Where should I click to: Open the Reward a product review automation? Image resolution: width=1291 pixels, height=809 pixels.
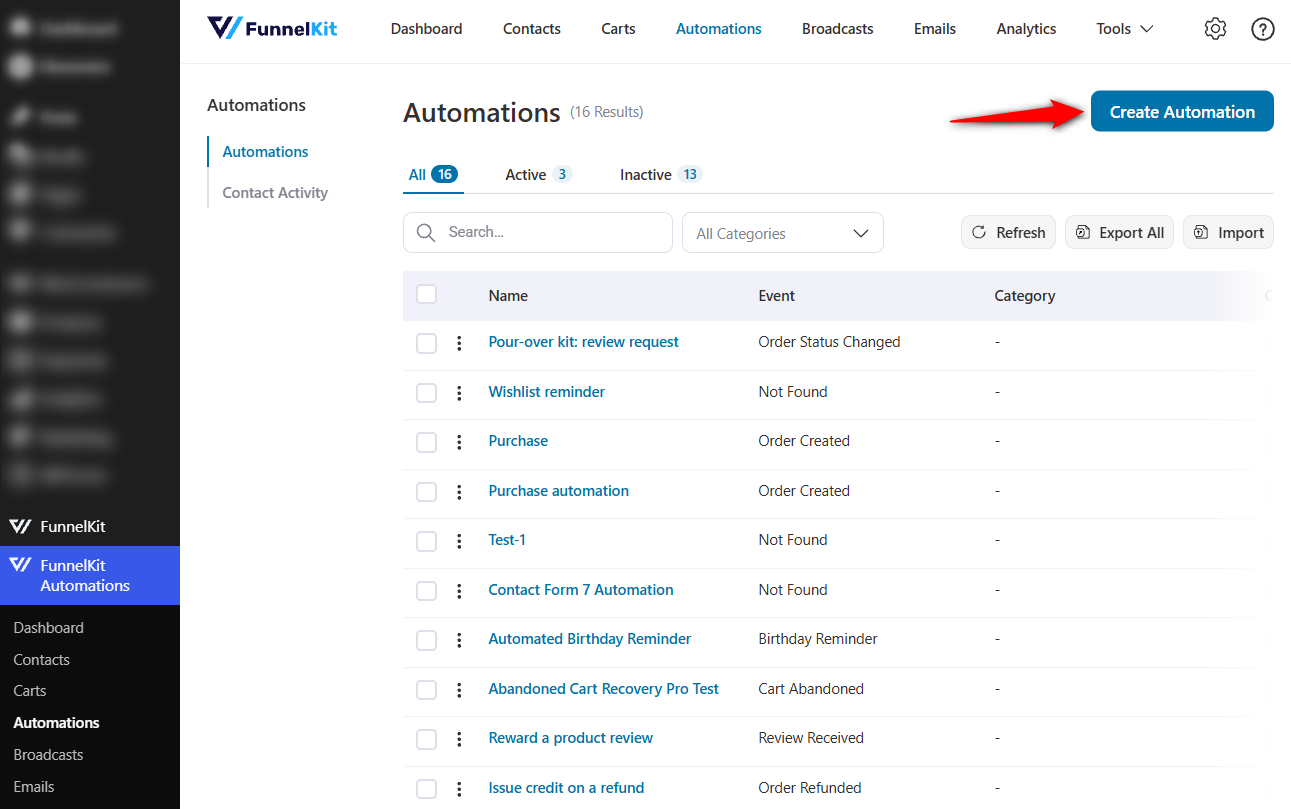click(x=571, y=738)
